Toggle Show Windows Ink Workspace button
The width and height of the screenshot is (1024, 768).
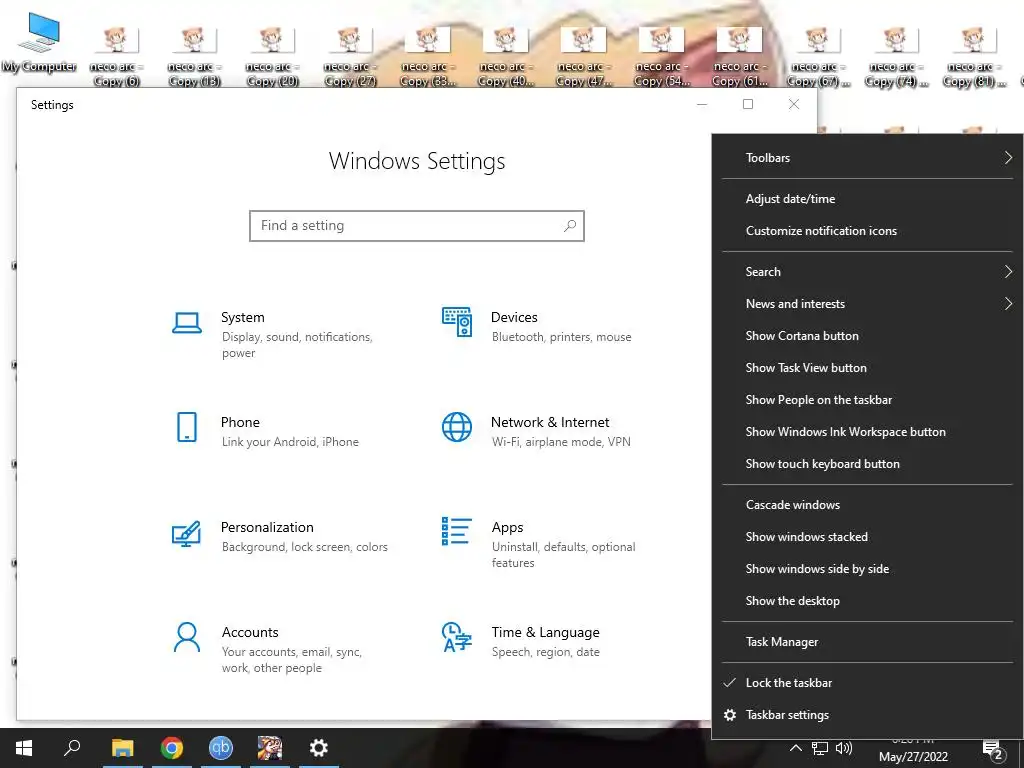[867, 432]
